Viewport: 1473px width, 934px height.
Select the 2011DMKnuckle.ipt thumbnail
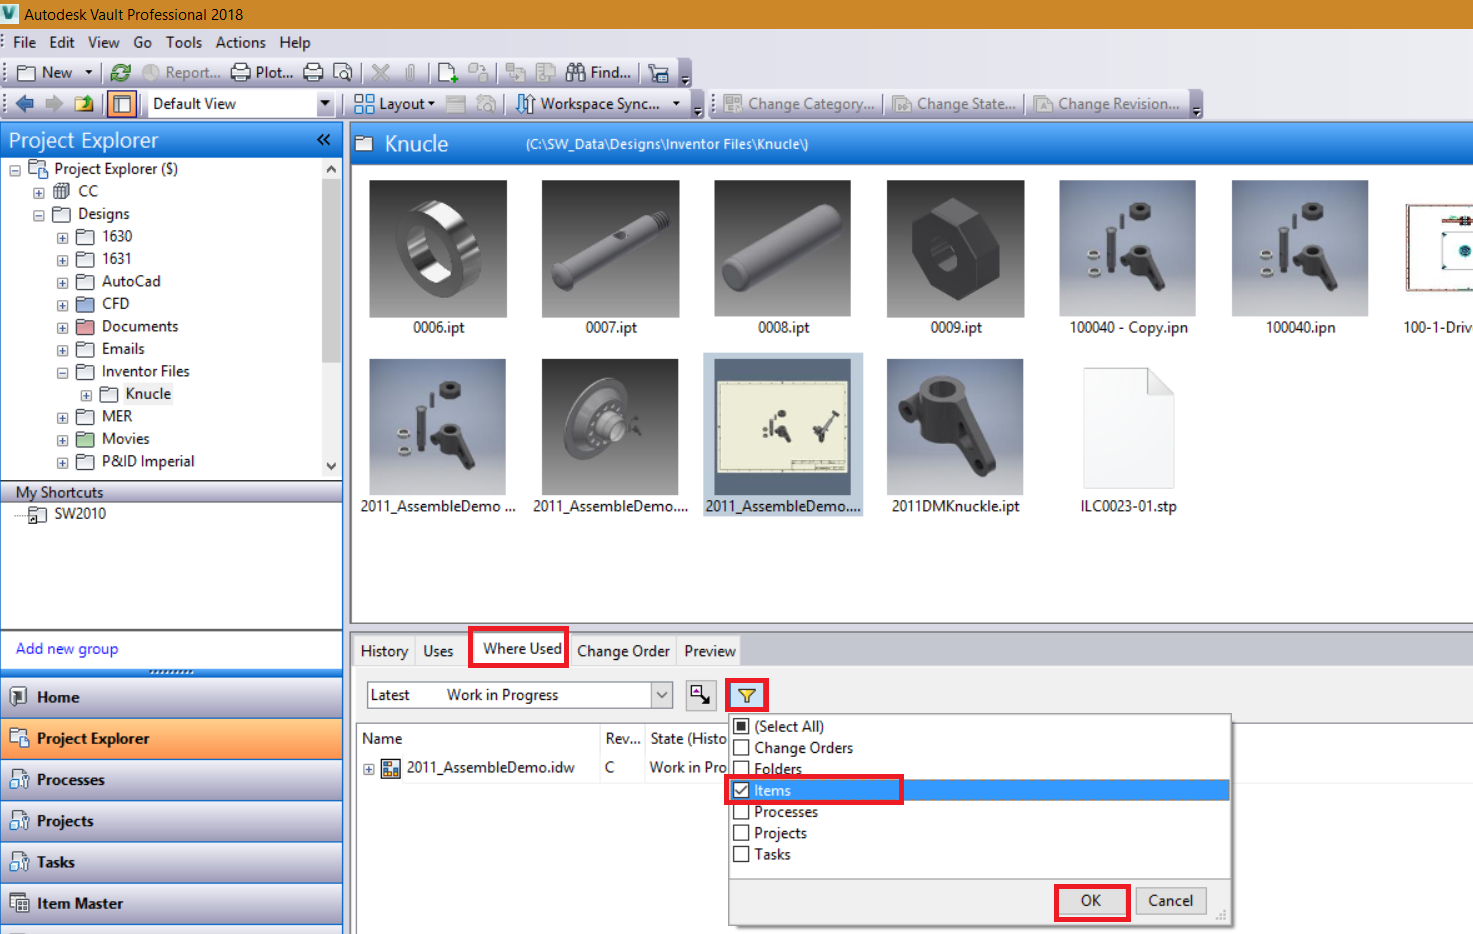point(955,428)
